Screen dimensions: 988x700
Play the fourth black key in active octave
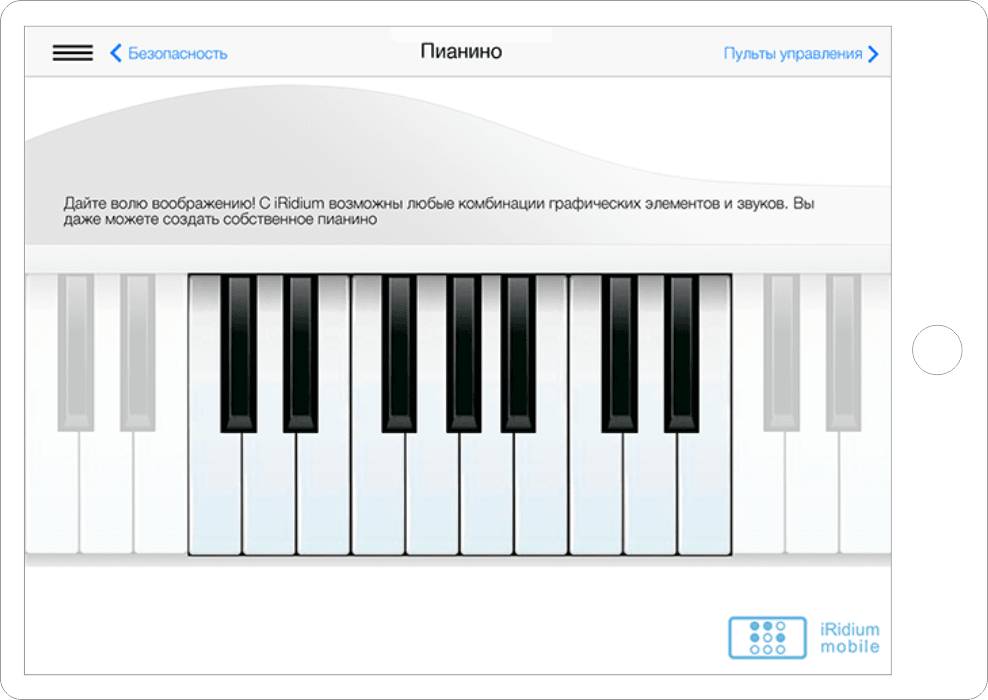click(x=464, y=353)
